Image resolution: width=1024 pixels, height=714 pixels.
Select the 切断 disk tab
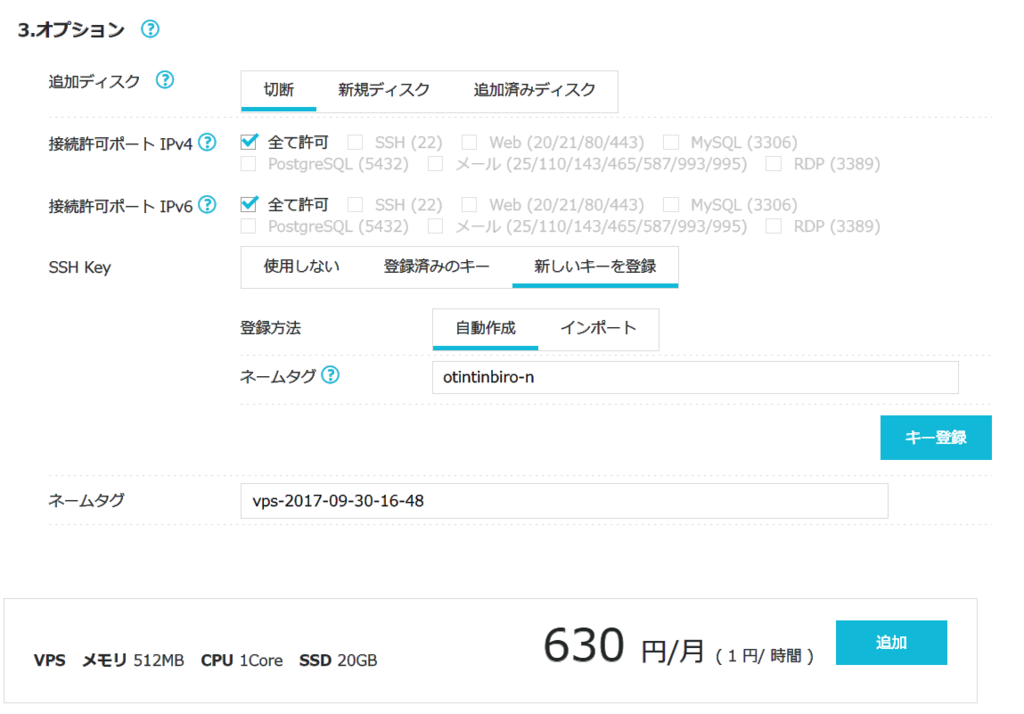pos(279,90)
